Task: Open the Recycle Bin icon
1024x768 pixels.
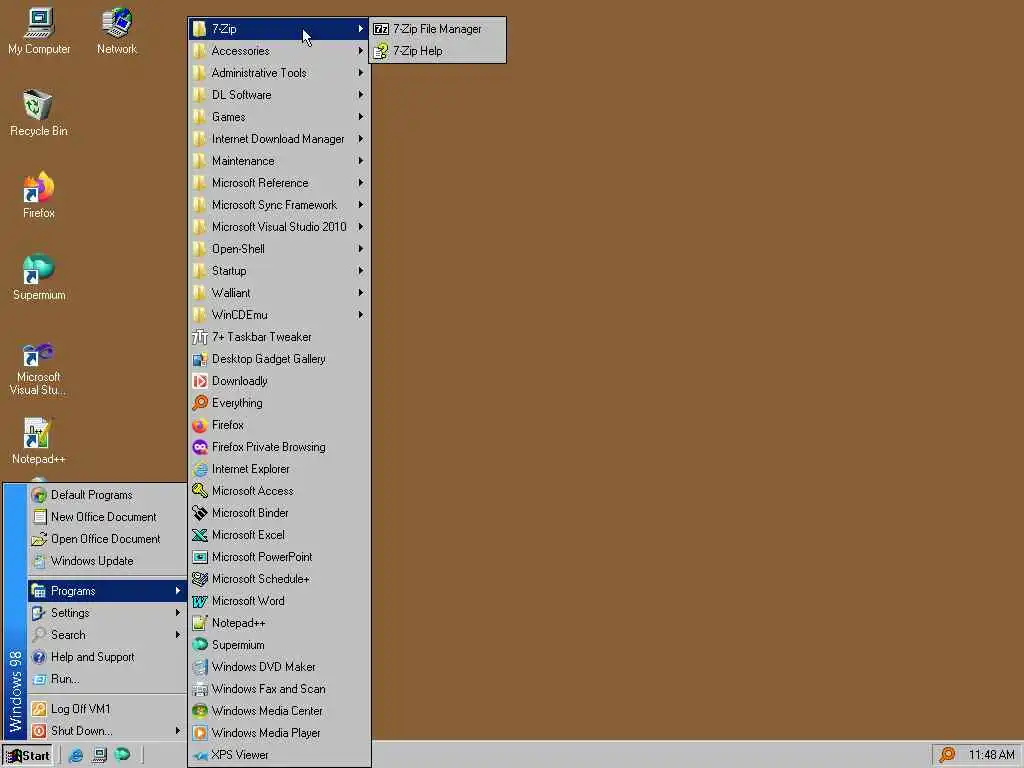Action: (x=39, y=112)
